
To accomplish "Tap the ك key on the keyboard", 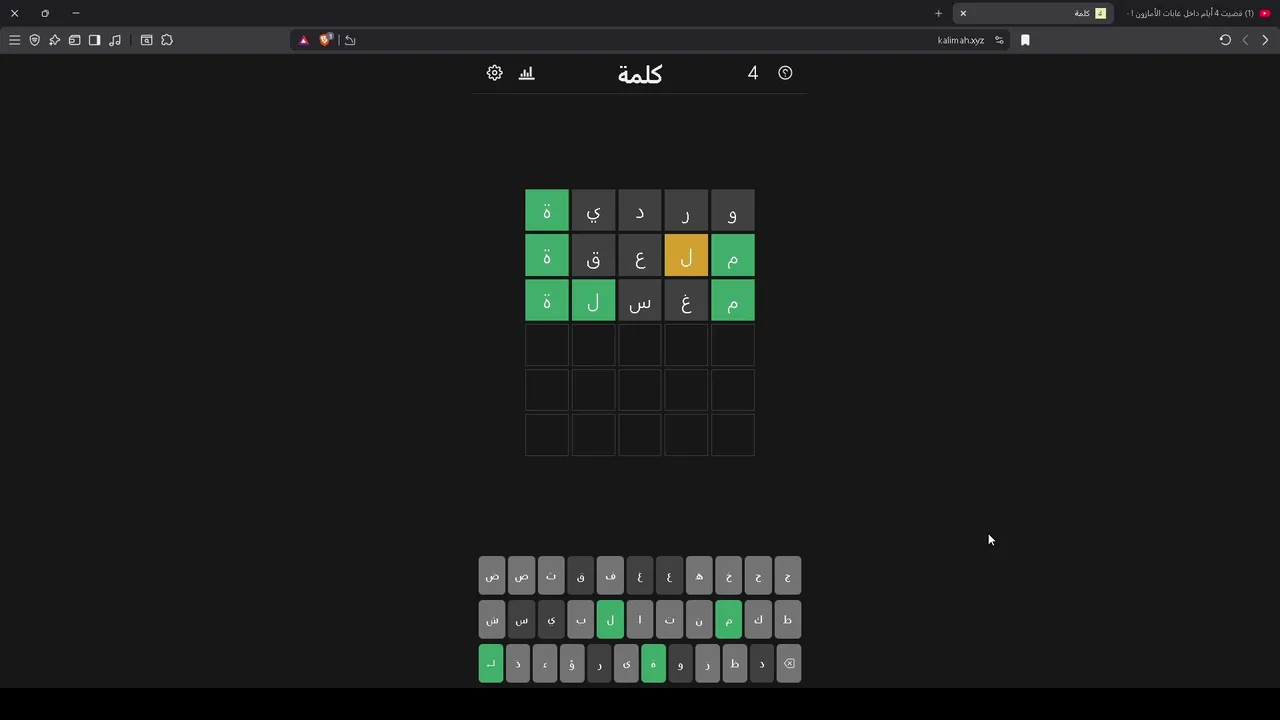I will [758, 620].
